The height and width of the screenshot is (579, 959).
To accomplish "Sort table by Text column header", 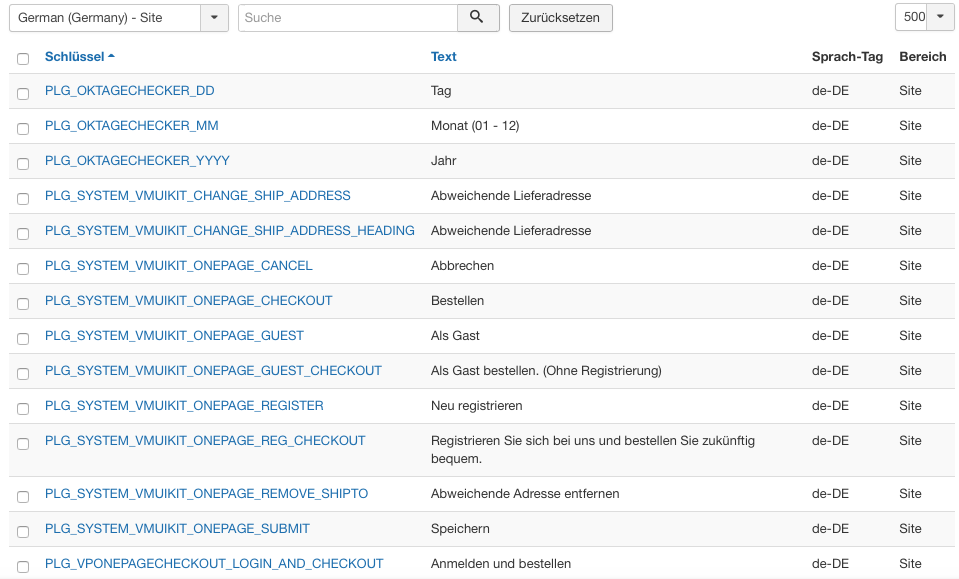I will pos(443,57).
